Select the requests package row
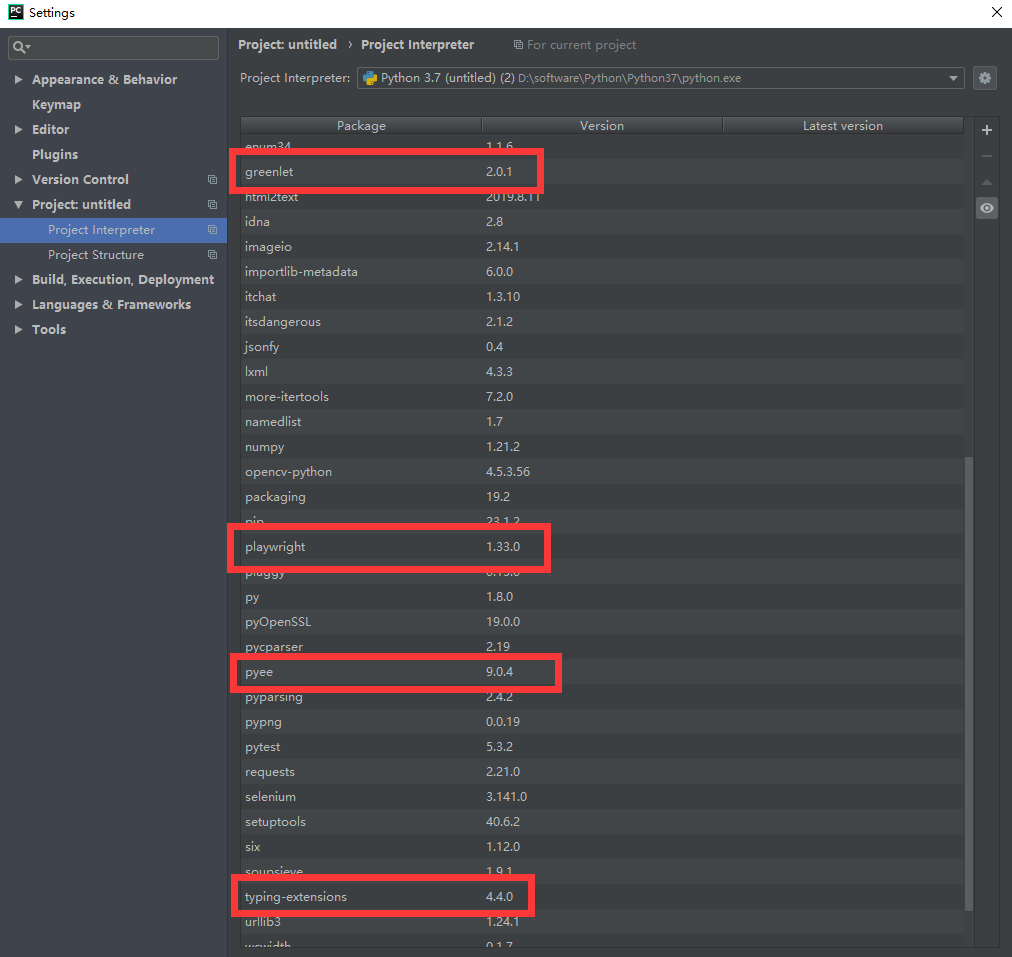Image resolution: width=1012 pixels, height=957 pixels. 602,772
